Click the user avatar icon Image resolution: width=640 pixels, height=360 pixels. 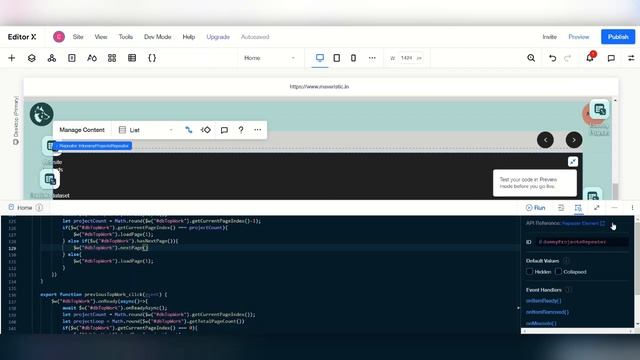[x=59, y=37]
